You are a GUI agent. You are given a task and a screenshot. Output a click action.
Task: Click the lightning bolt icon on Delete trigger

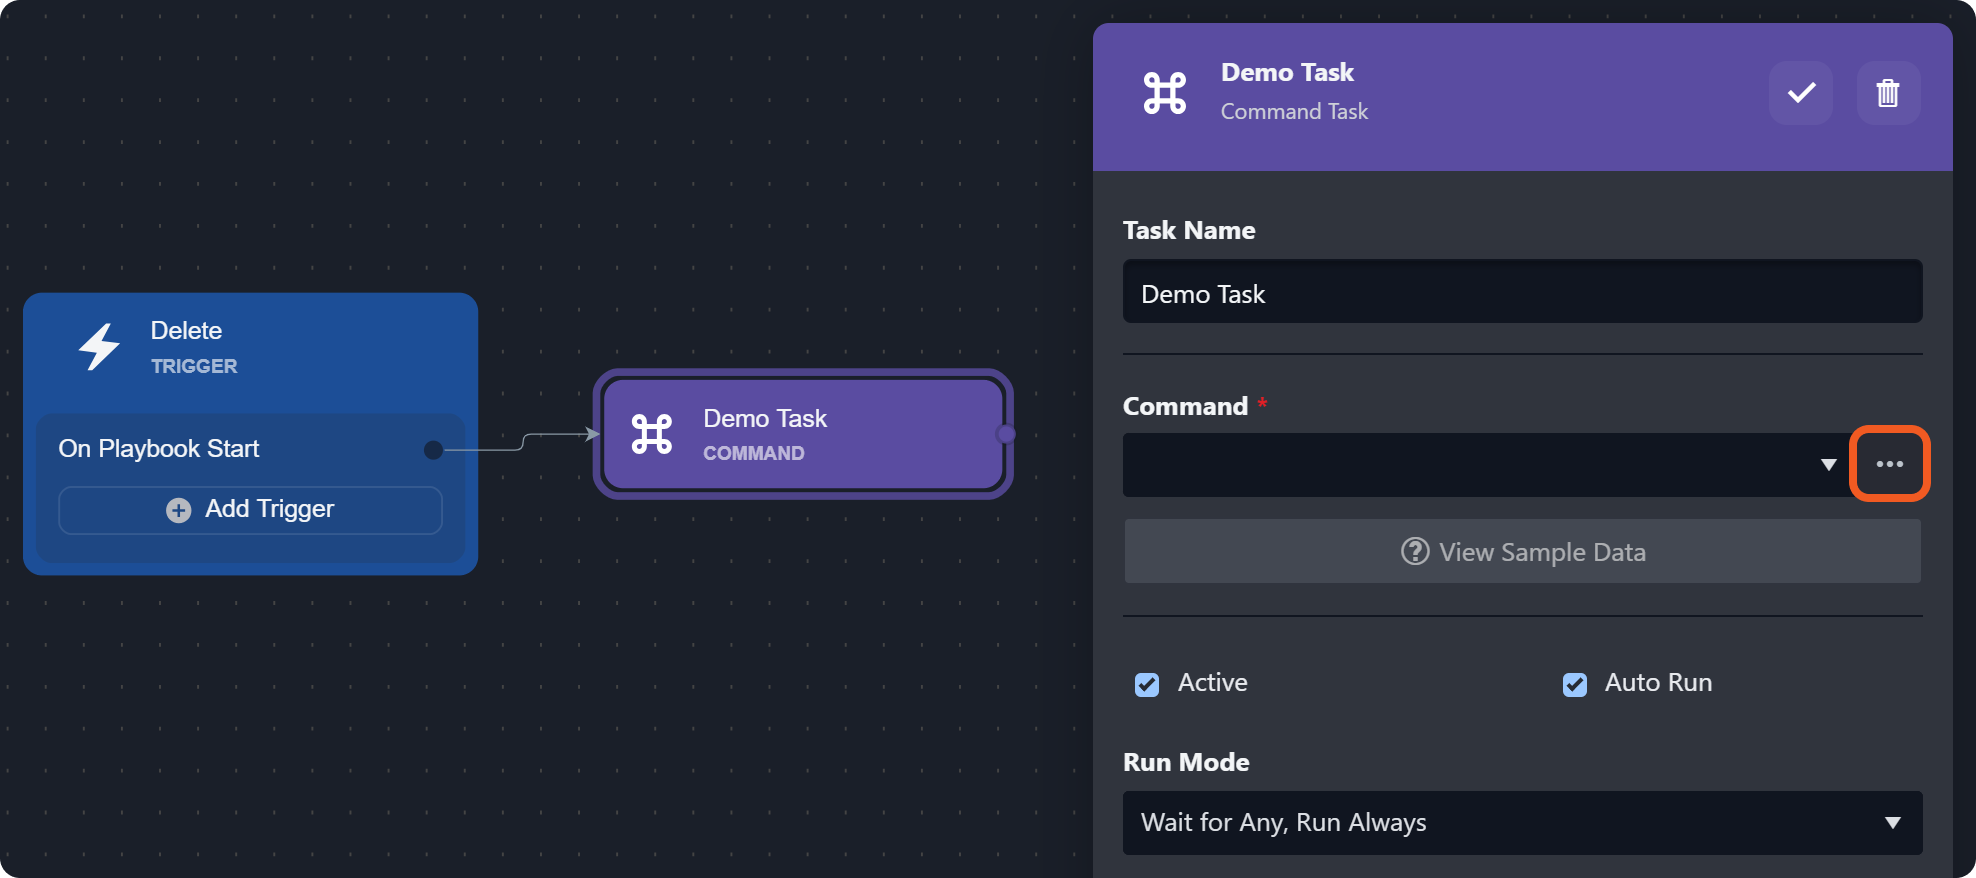click(99, 347)
